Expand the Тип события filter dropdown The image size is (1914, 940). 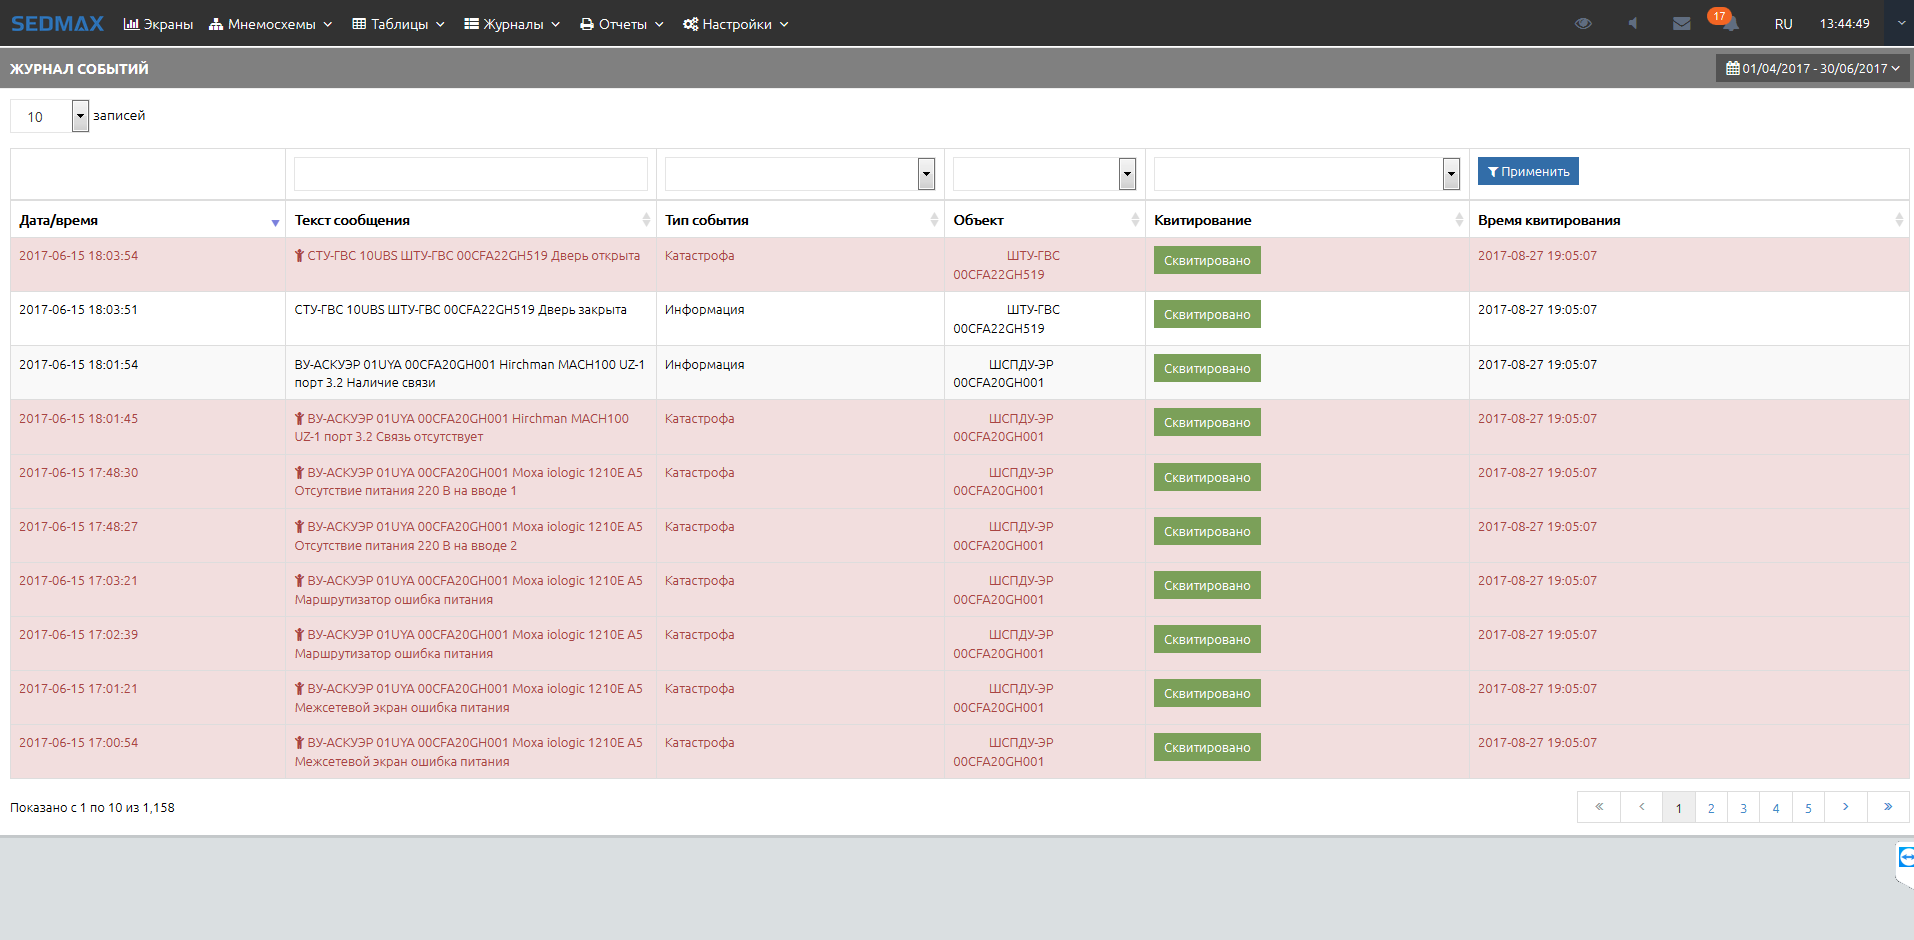pos(926,174)
